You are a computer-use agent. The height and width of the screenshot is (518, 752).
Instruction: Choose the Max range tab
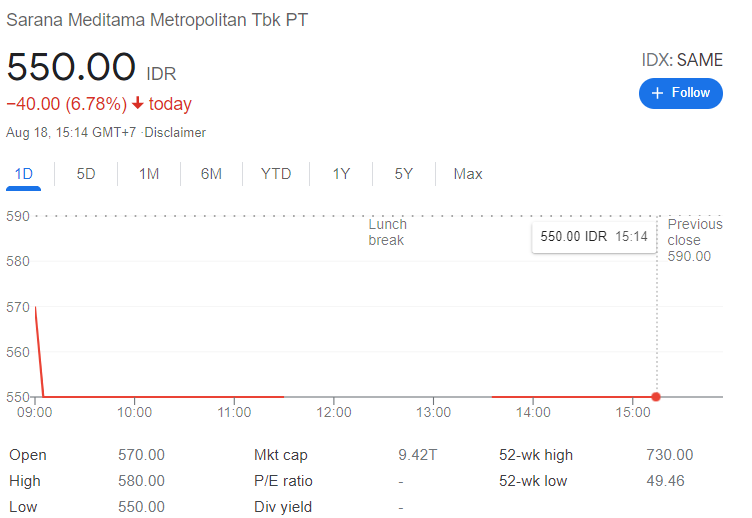pyautogui.click(x=468, y=174)
